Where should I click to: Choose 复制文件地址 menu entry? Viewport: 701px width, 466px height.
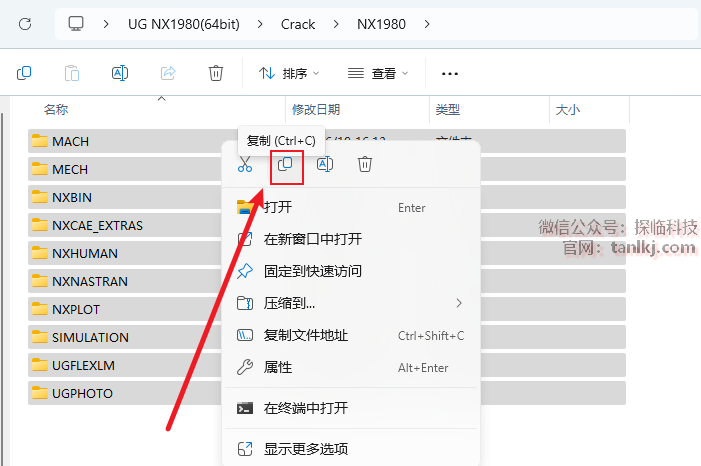coord(351,335)
